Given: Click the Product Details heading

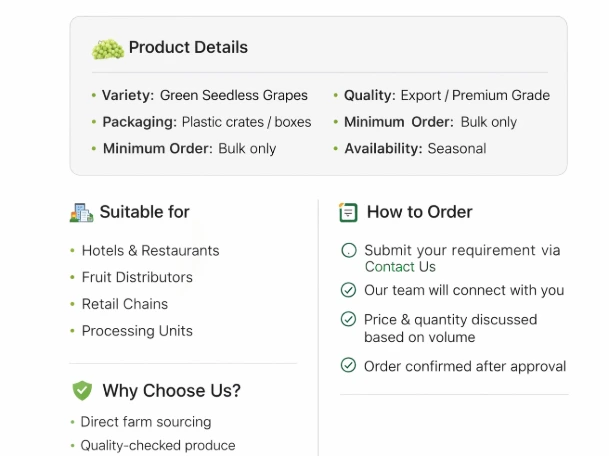Looking at the screenshot, I should pyautogui.click(x=188, y=47).
